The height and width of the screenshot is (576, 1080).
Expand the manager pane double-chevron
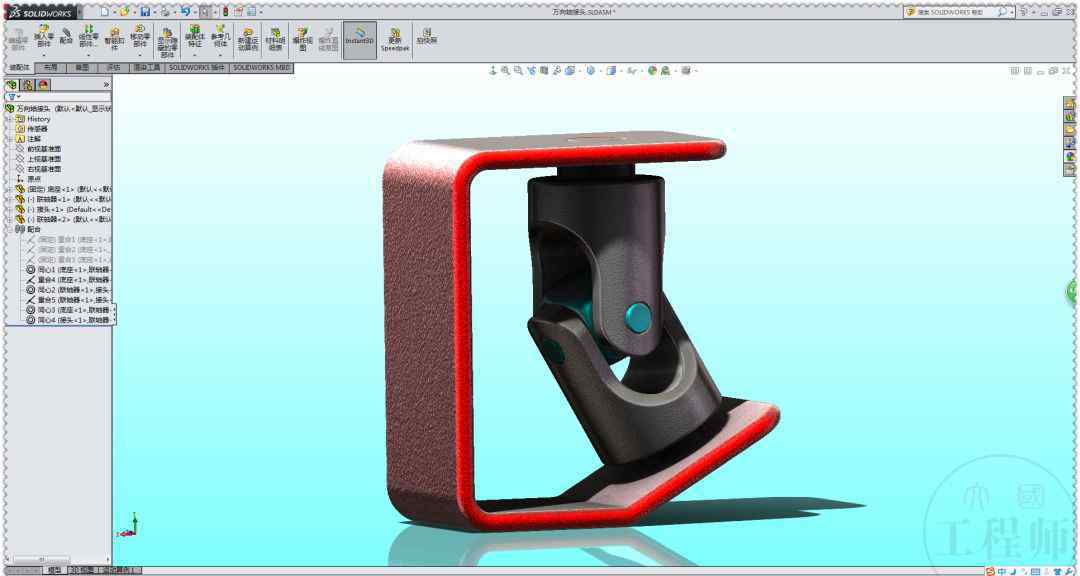pos(106,85)
